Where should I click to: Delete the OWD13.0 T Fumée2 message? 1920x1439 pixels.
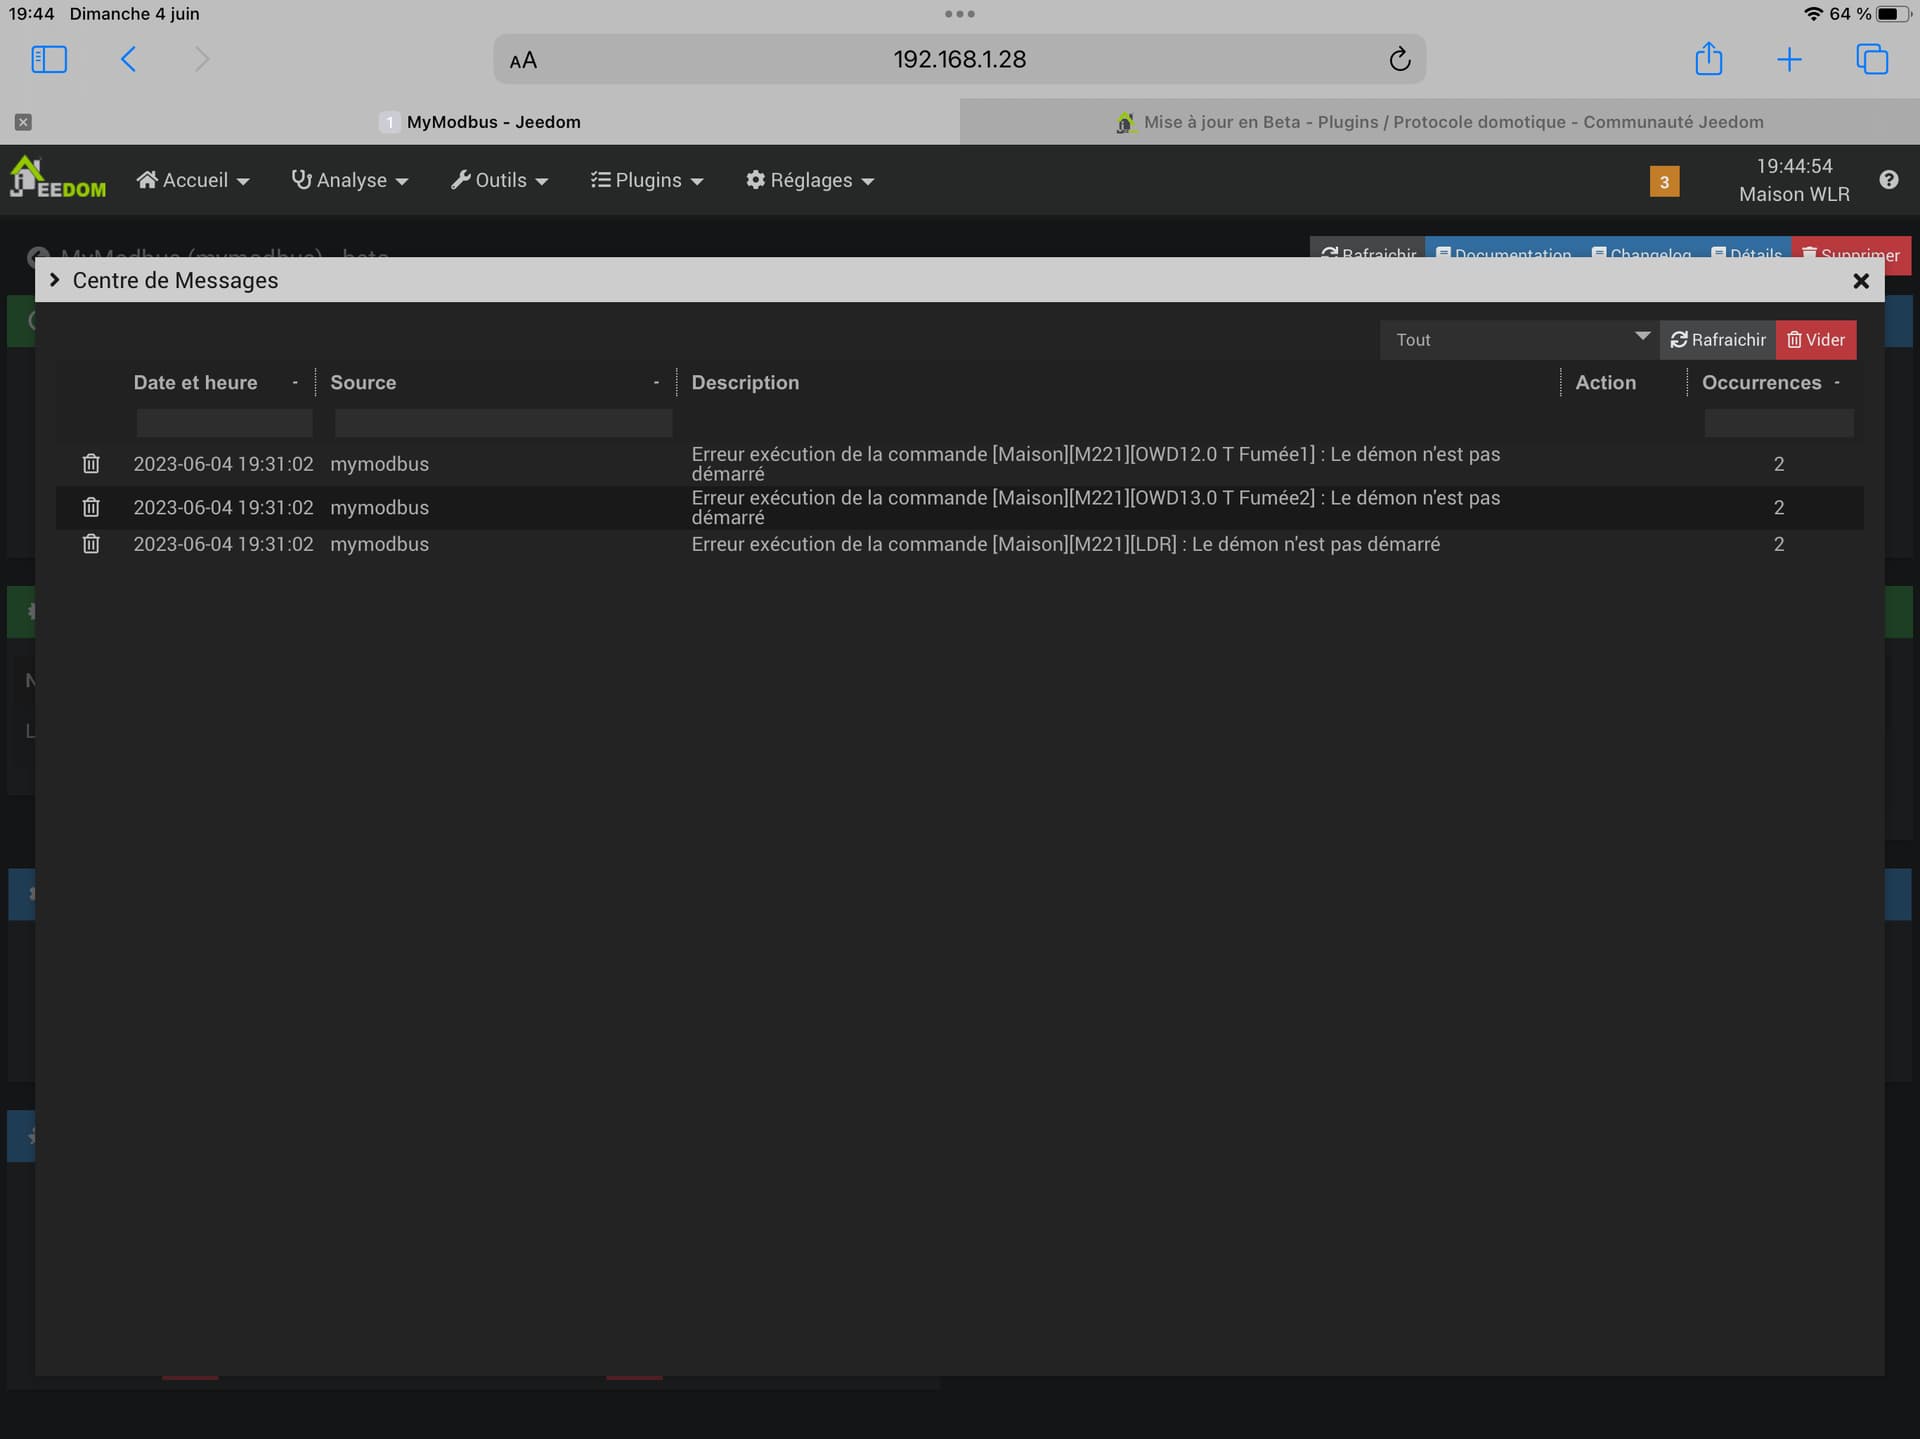tap(91, 507)
